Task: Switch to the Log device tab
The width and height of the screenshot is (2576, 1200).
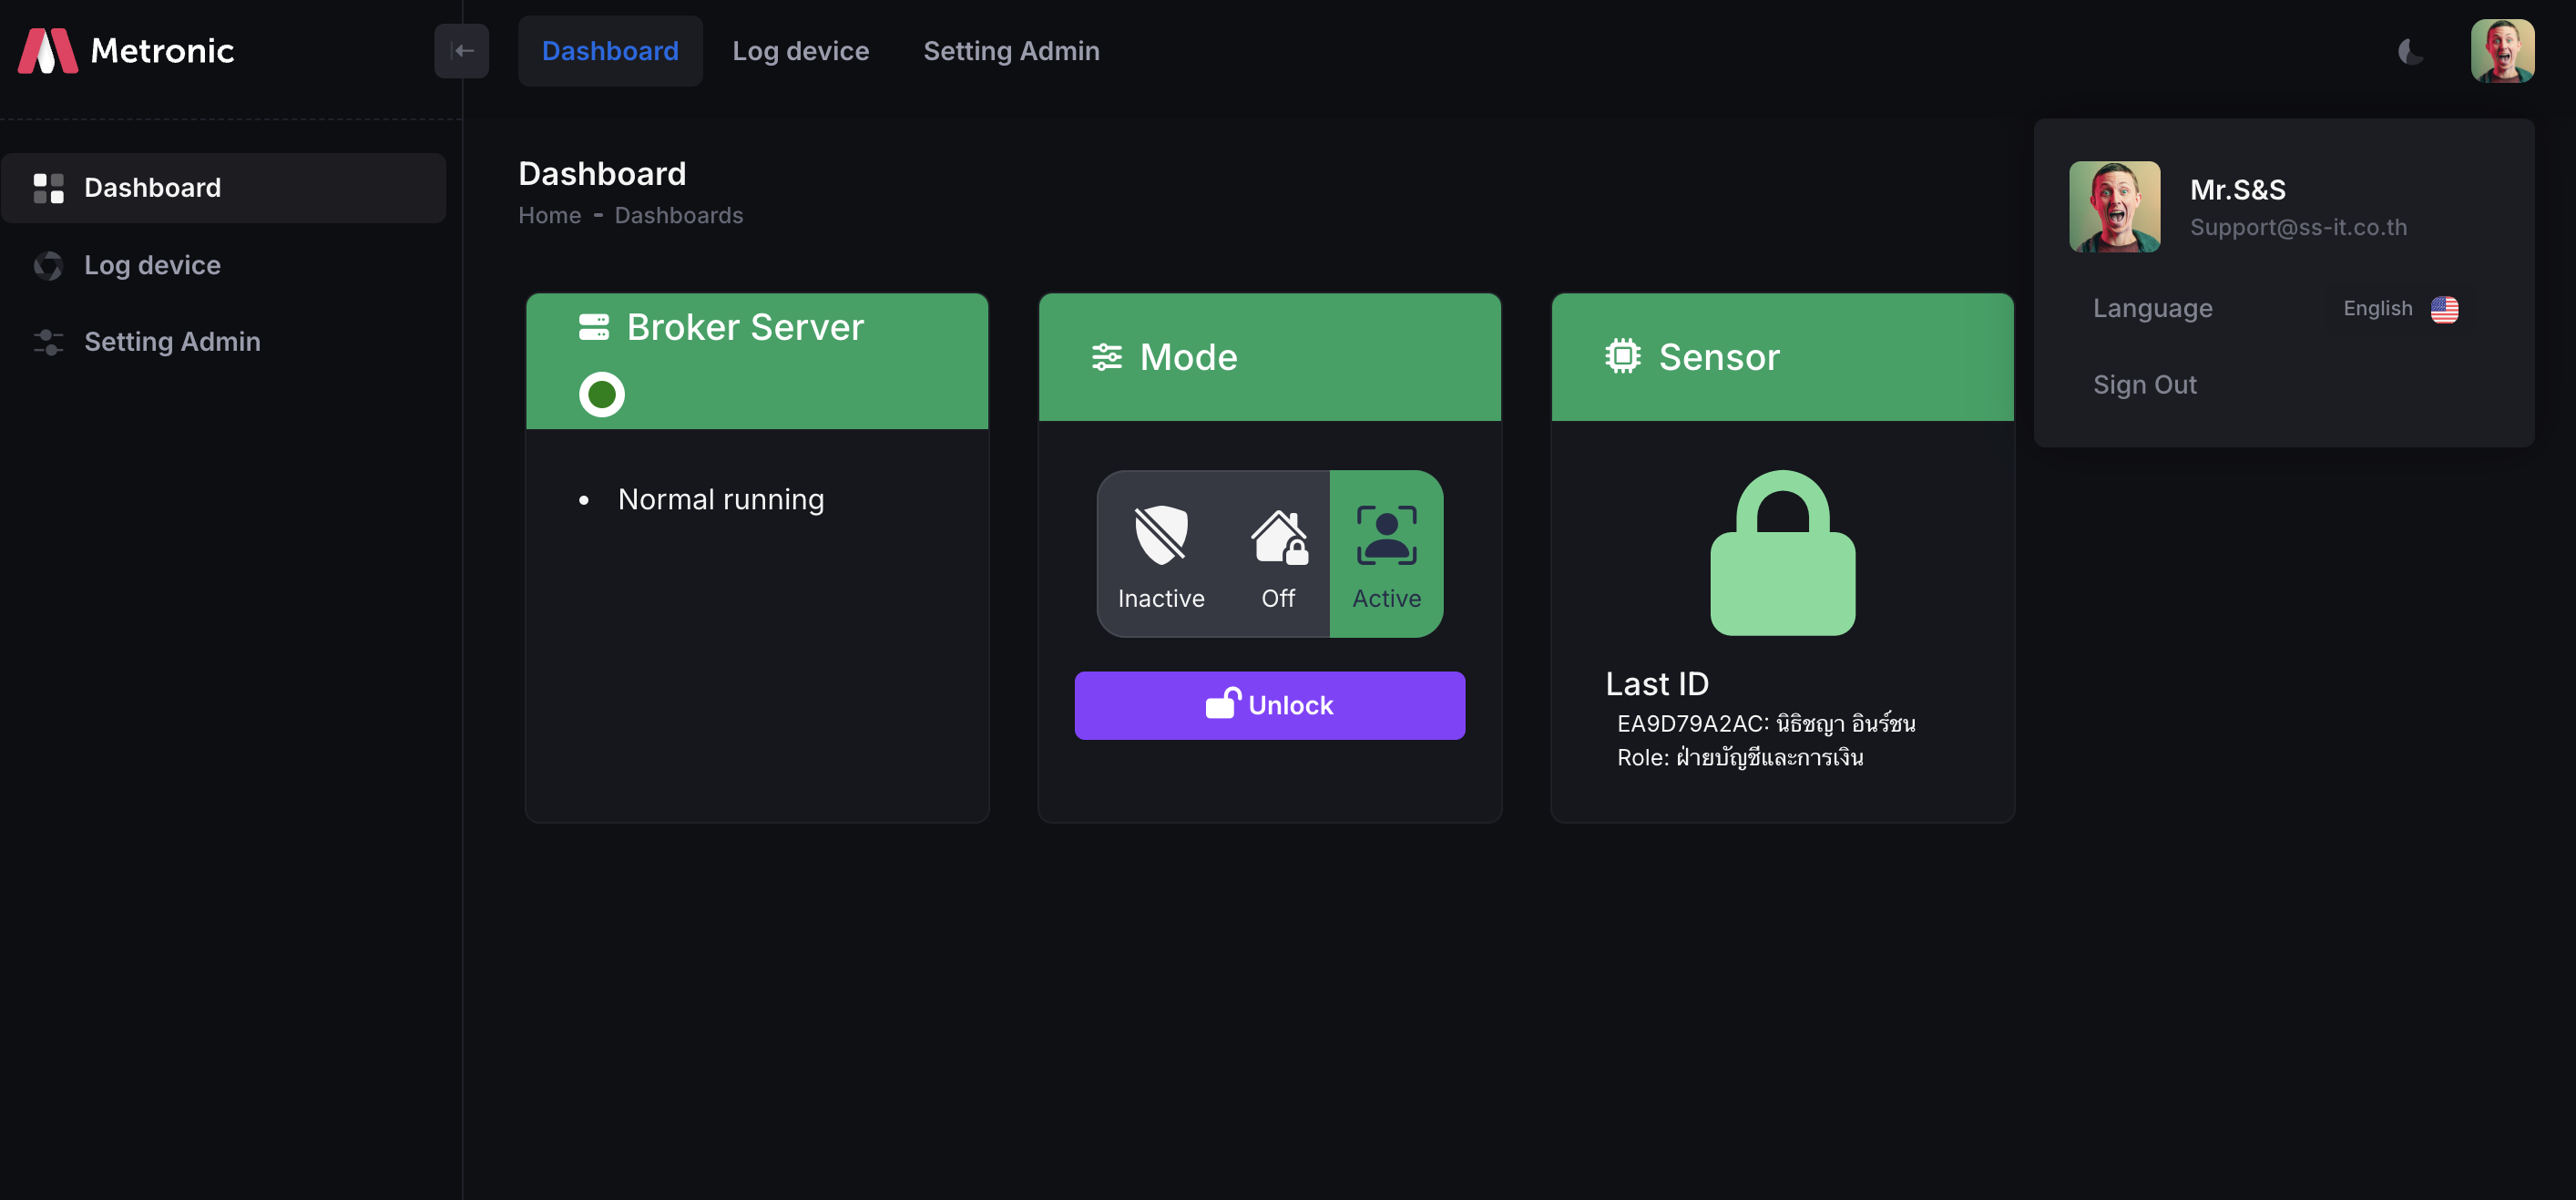Action: (800, 50)
